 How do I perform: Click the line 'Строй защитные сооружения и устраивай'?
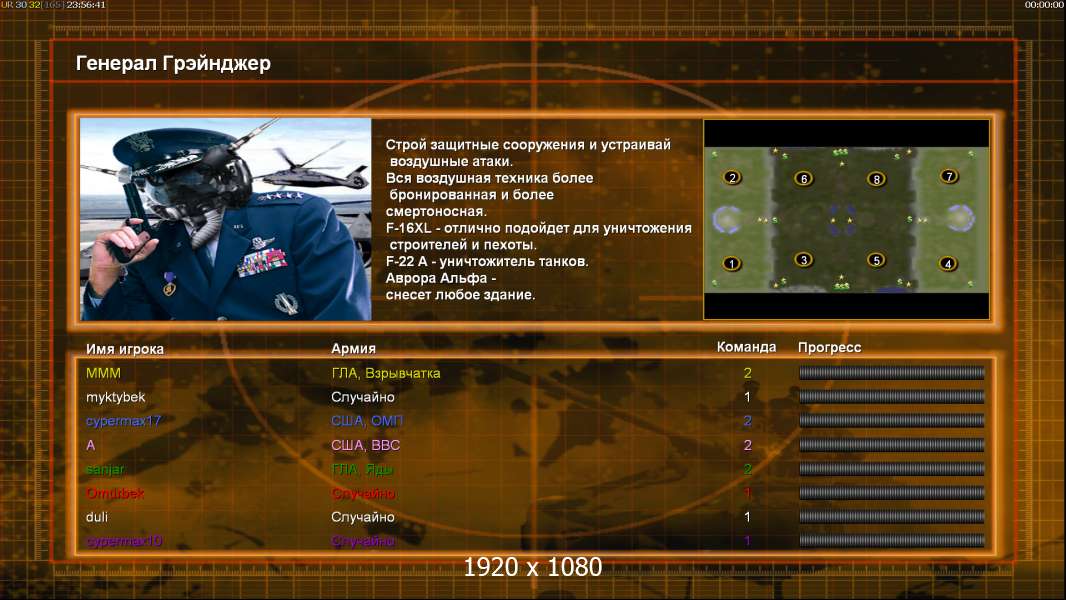[528, 145]
